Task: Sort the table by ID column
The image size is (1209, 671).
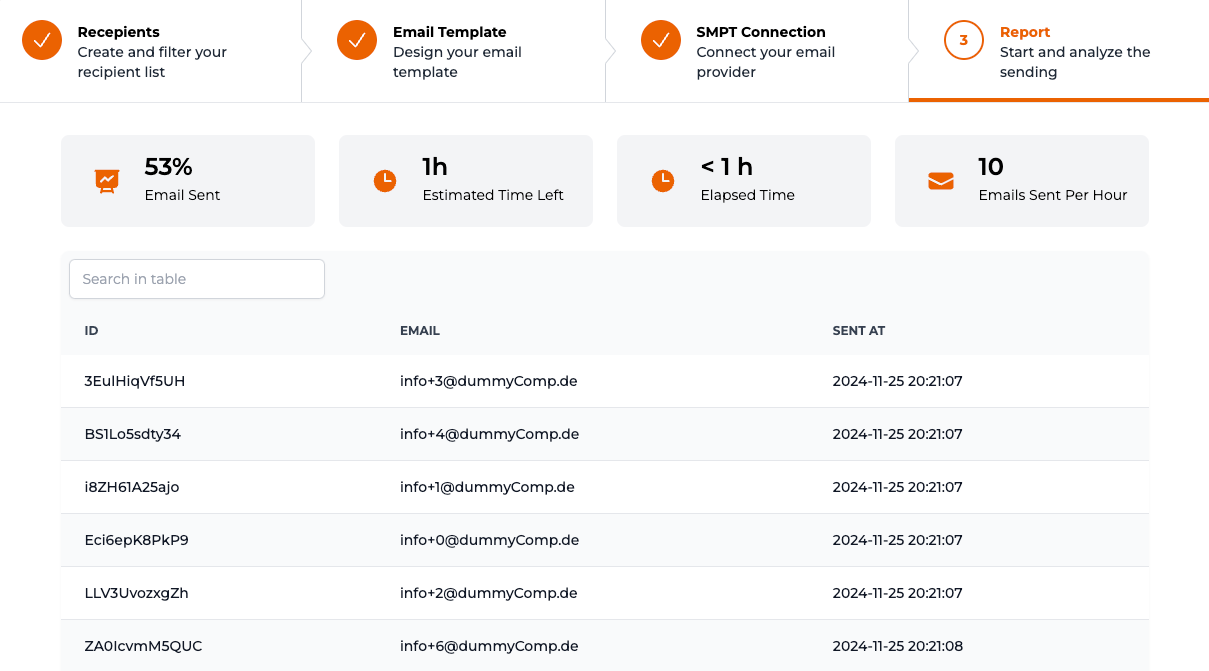Action: [x=90, y=330]
